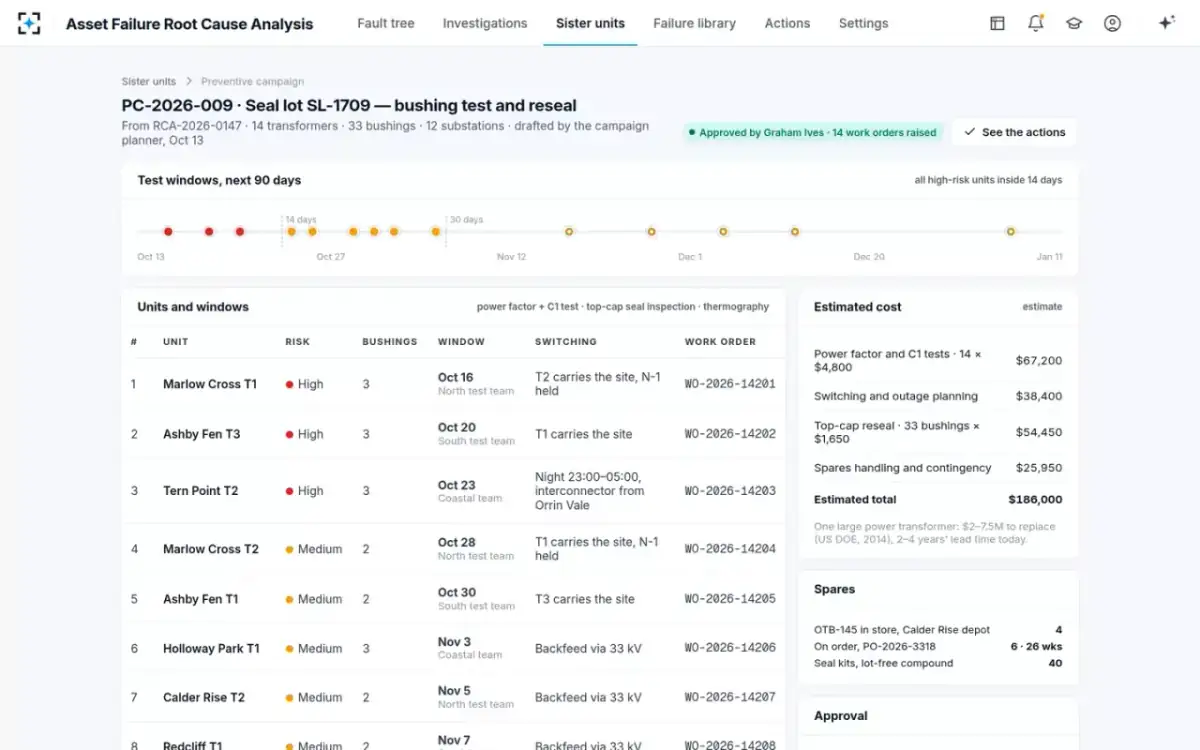Click the RISK column header
The height and width of the screenshot is (750, 1200).
pos(297,342)
